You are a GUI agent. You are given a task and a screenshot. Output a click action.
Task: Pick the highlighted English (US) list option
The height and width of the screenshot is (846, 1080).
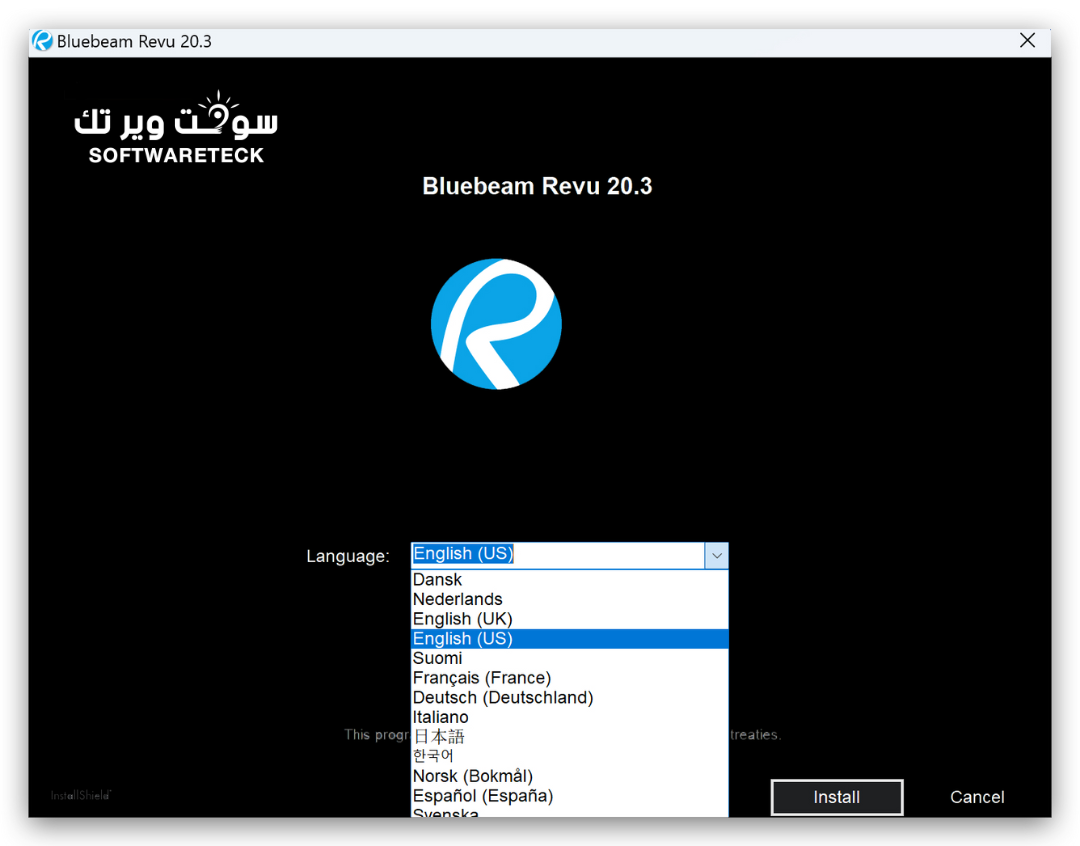click(463, 639)
